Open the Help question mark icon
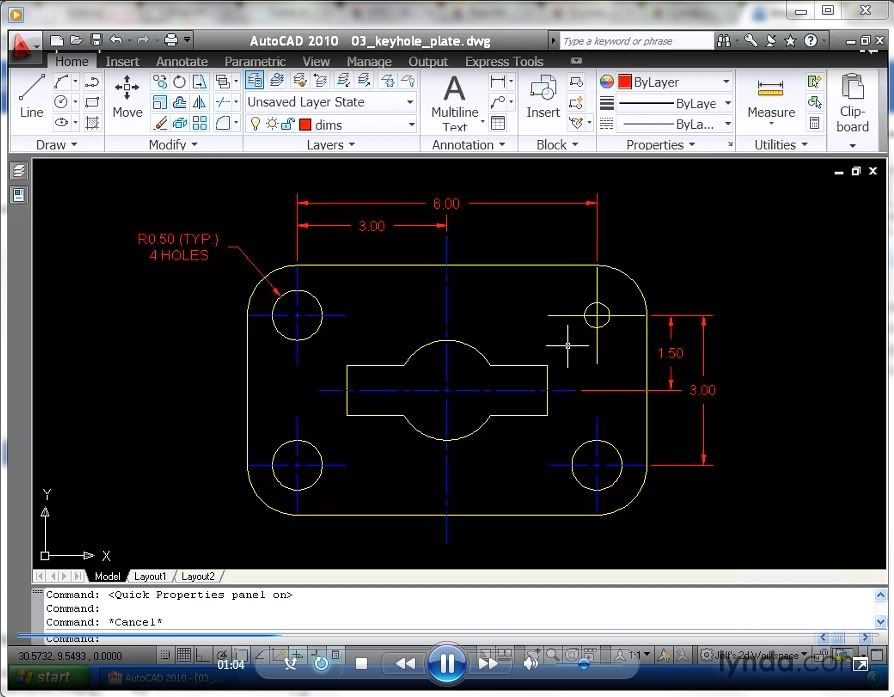This screenshot has height=697, width=894. [x=810, y=40]
